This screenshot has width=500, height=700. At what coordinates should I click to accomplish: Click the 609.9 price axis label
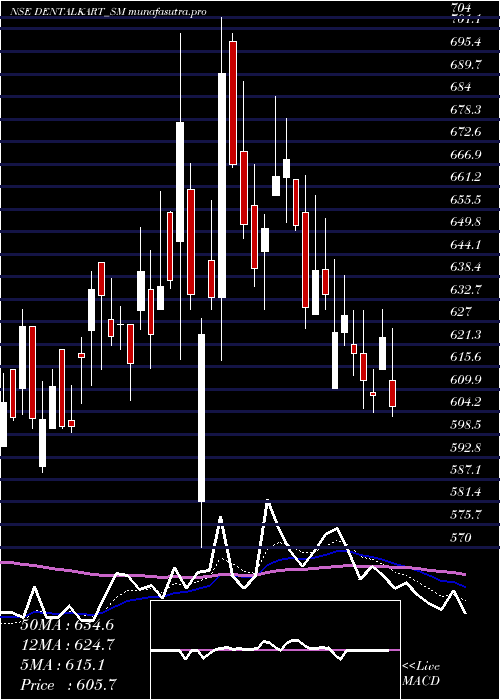tap(466, 379)
